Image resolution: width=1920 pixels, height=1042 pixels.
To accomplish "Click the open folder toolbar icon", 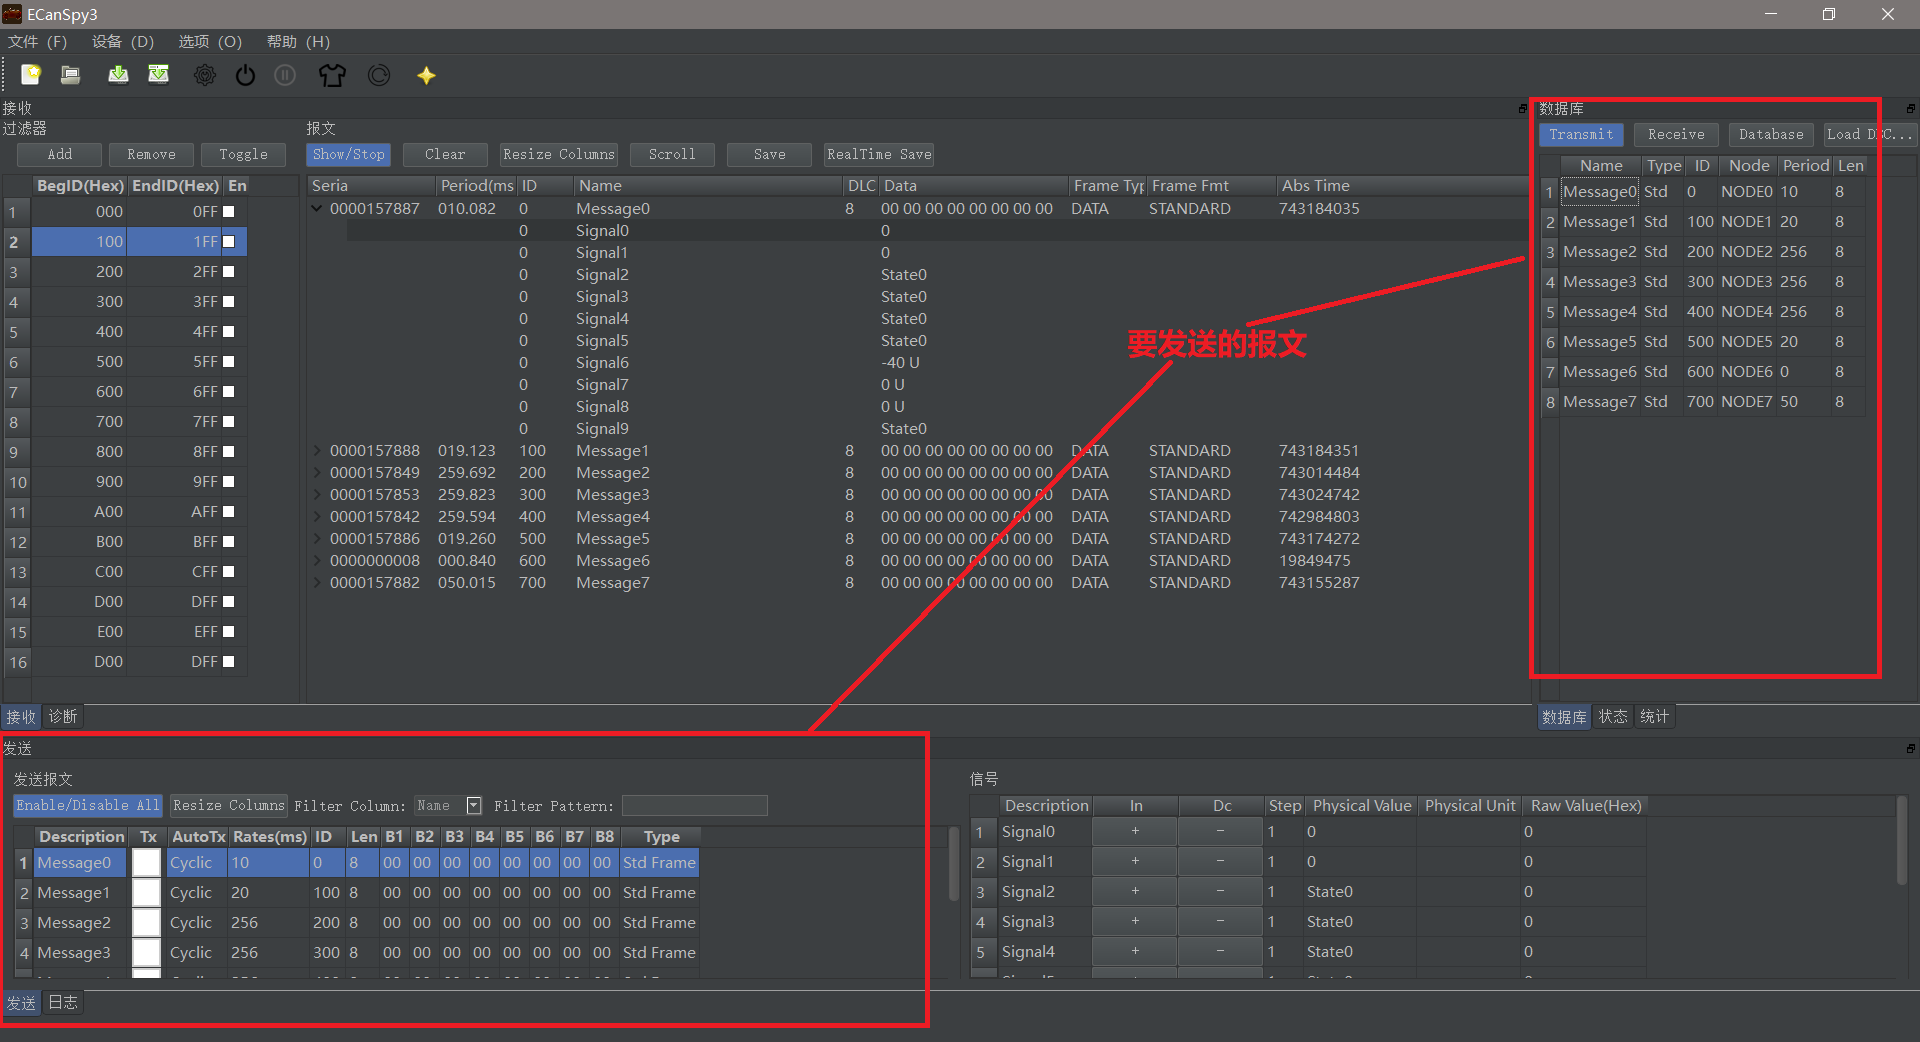I will tap(70, 75).
